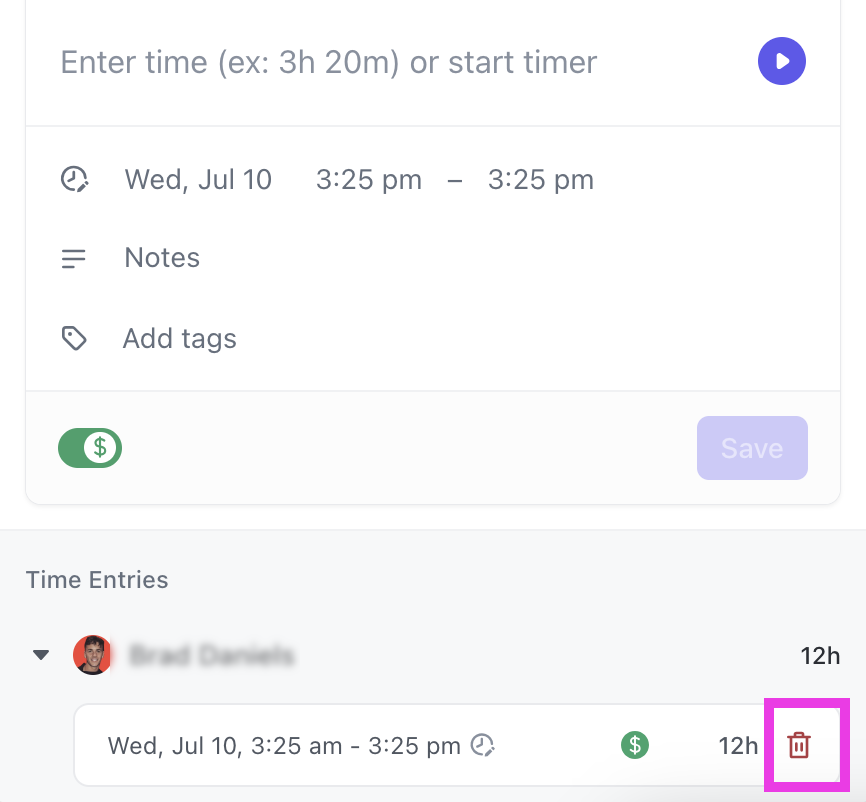866x802 pixels.
Task: Collapse the Brad Daniels time entries group
Action: coord(41,655)
